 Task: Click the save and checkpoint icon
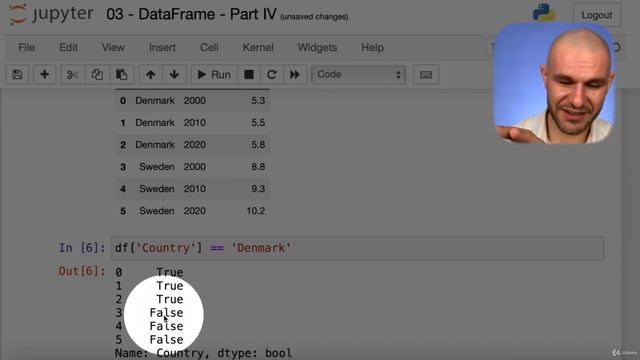click(17, 74)
